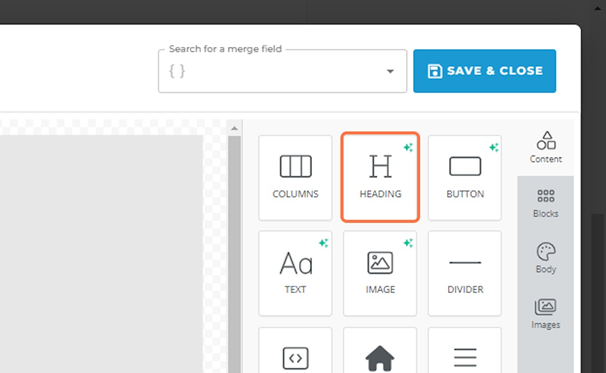Switch to the Blocks tab
Screen dimensions: 606x373
coord(546,203)
